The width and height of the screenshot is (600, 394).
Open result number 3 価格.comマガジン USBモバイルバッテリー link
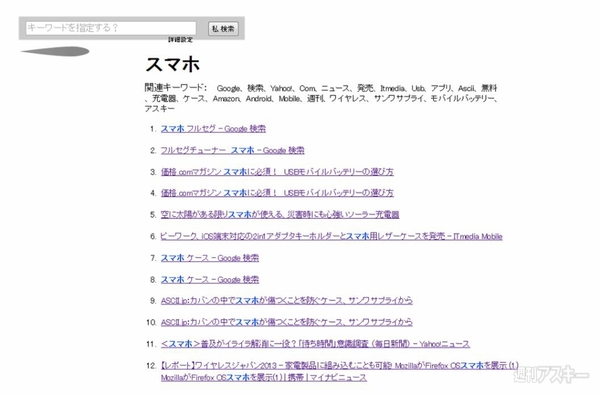coord(277,172)
